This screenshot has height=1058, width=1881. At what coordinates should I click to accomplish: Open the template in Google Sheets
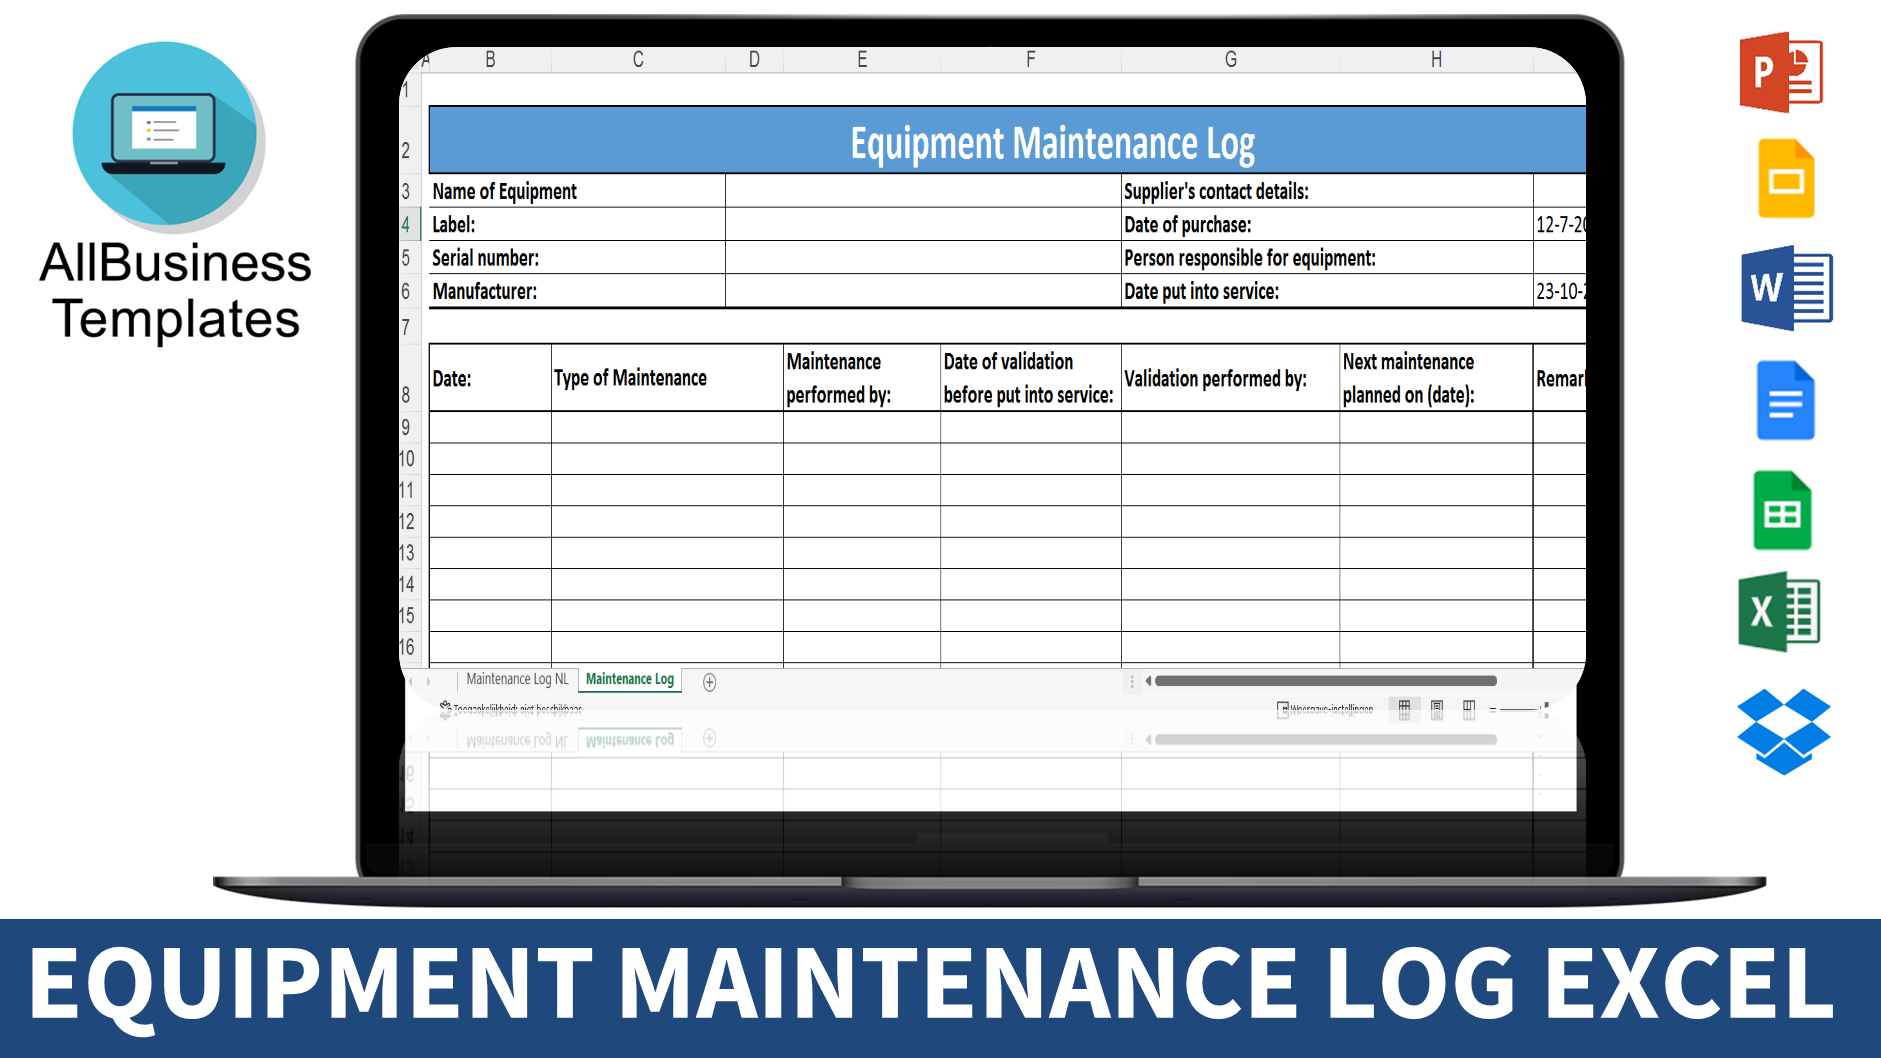(1785, 510)
